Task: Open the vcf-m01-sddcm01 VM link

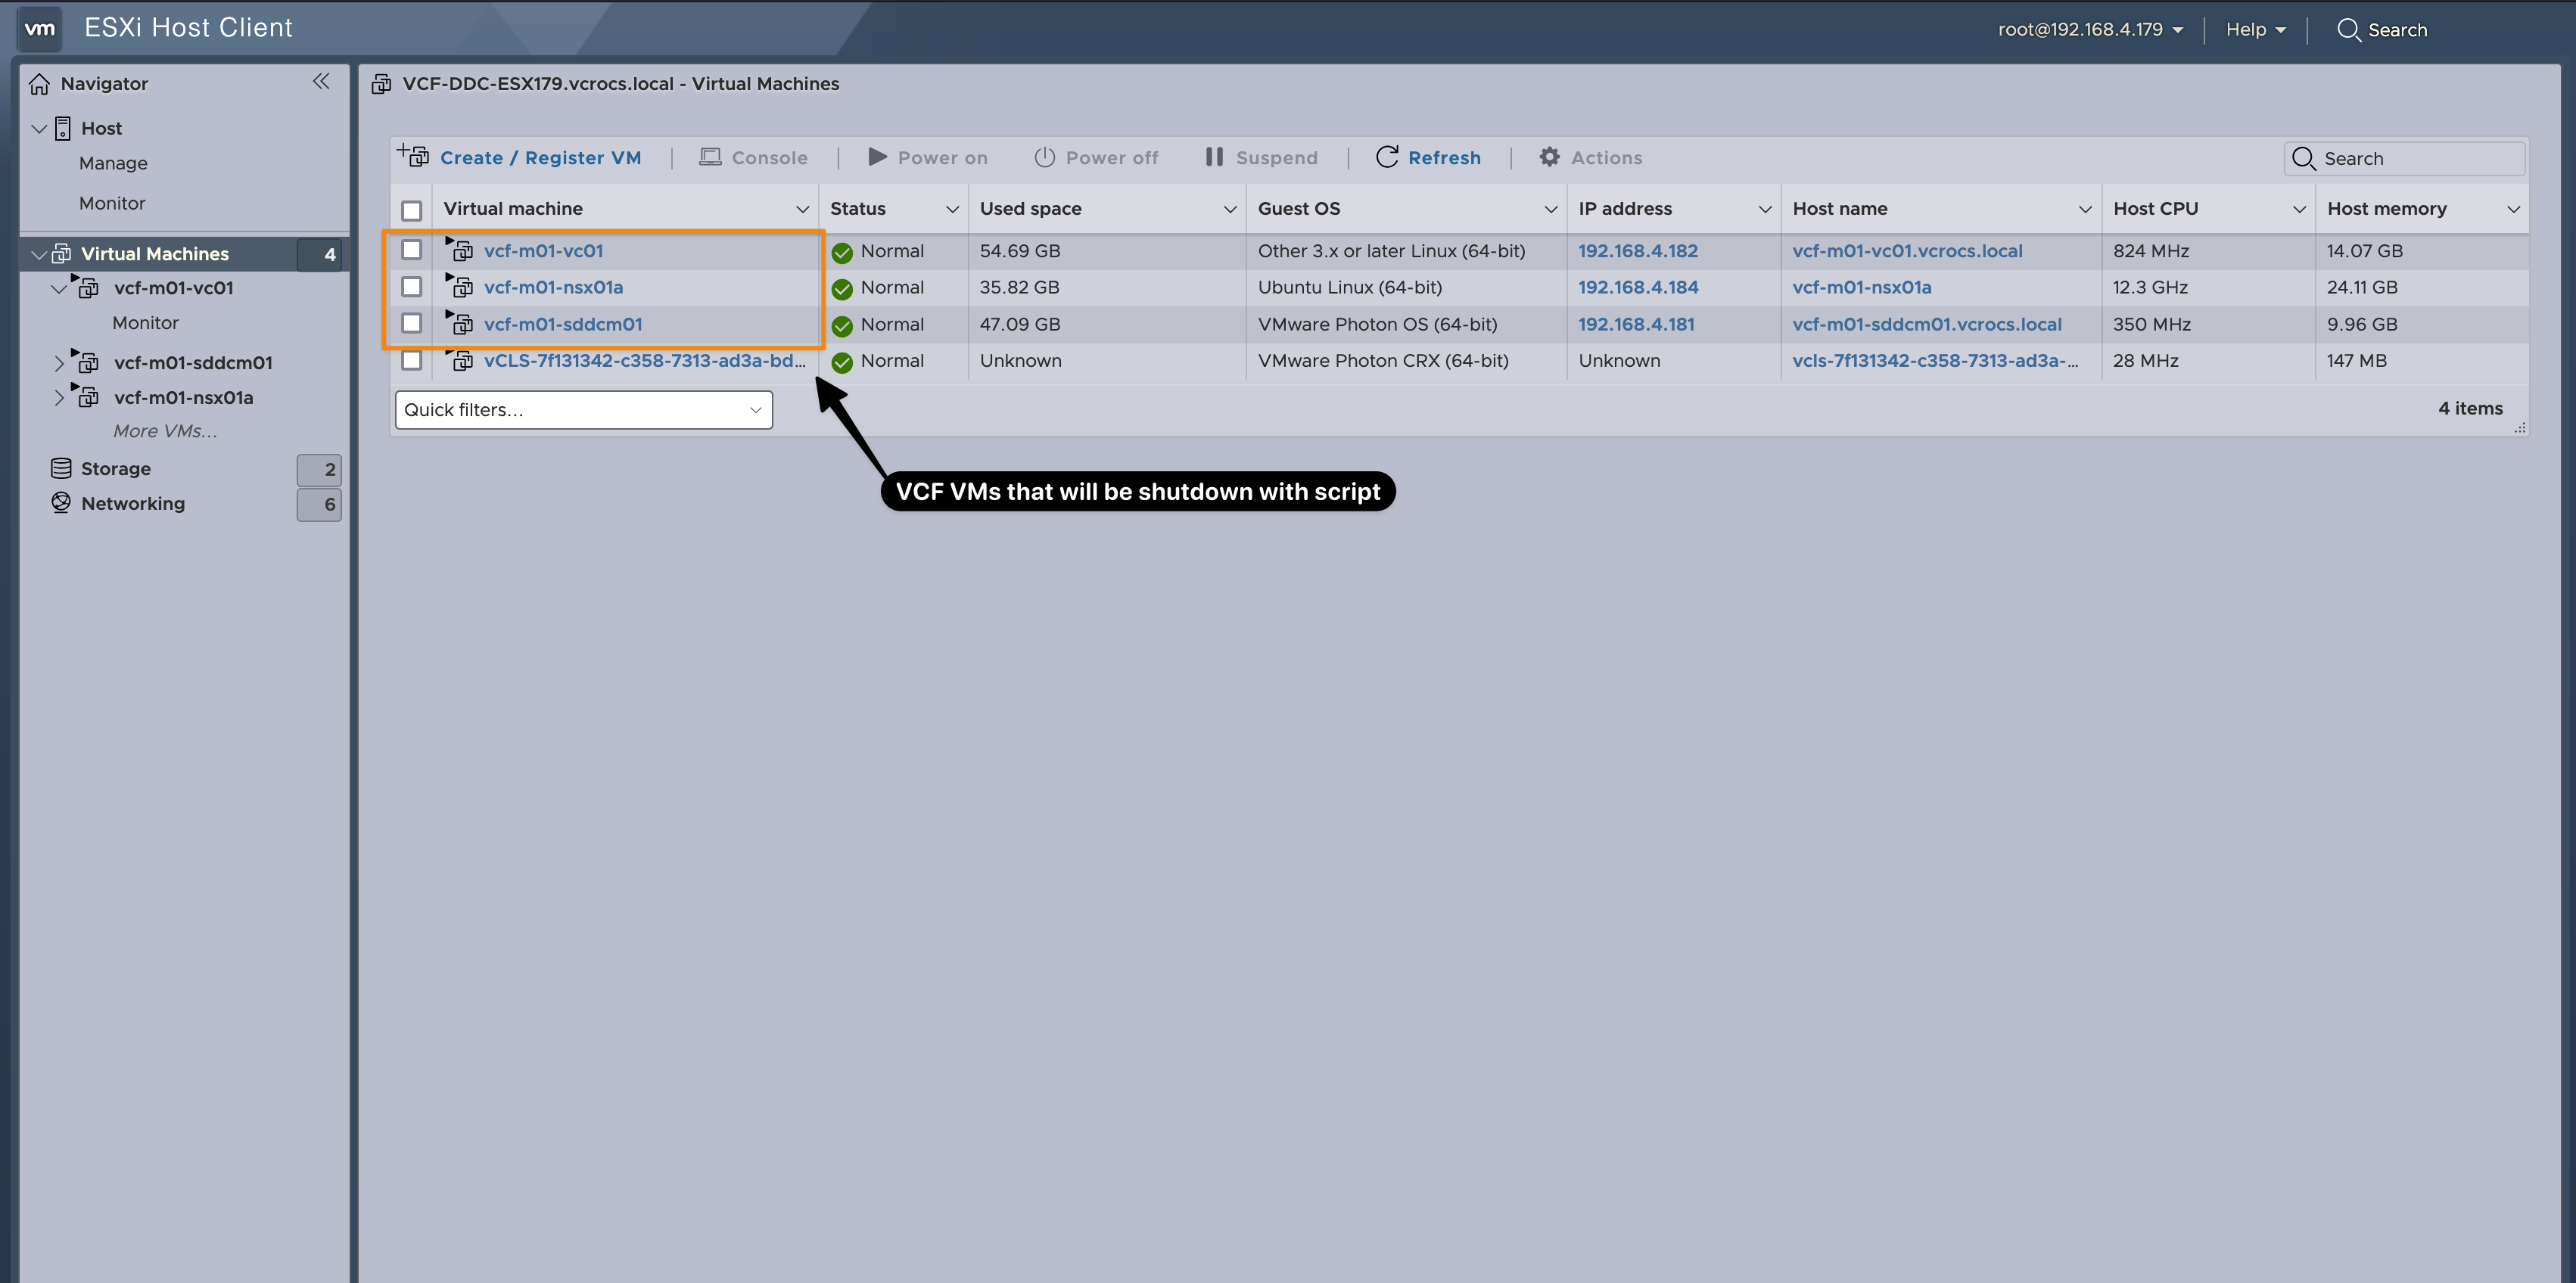Action: [x=563, y=324]
